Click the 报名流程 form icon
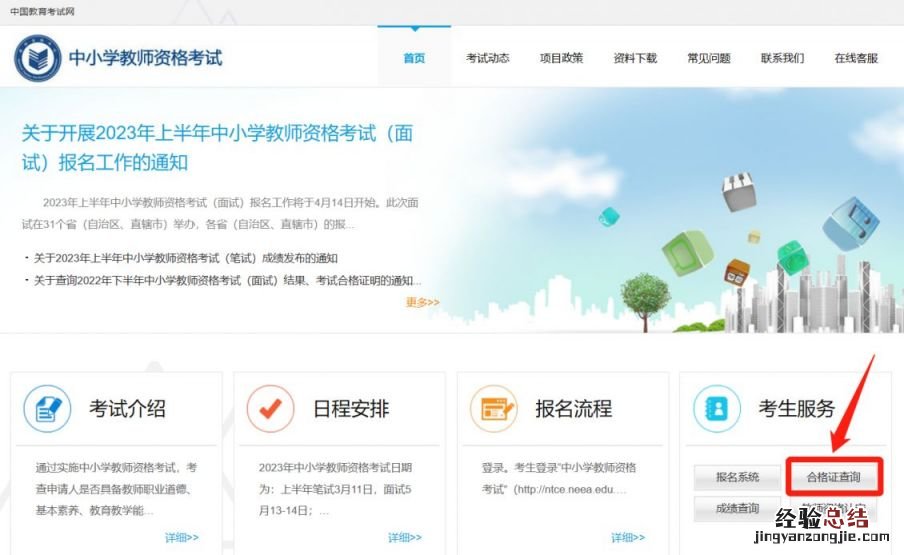 [494, 409]
